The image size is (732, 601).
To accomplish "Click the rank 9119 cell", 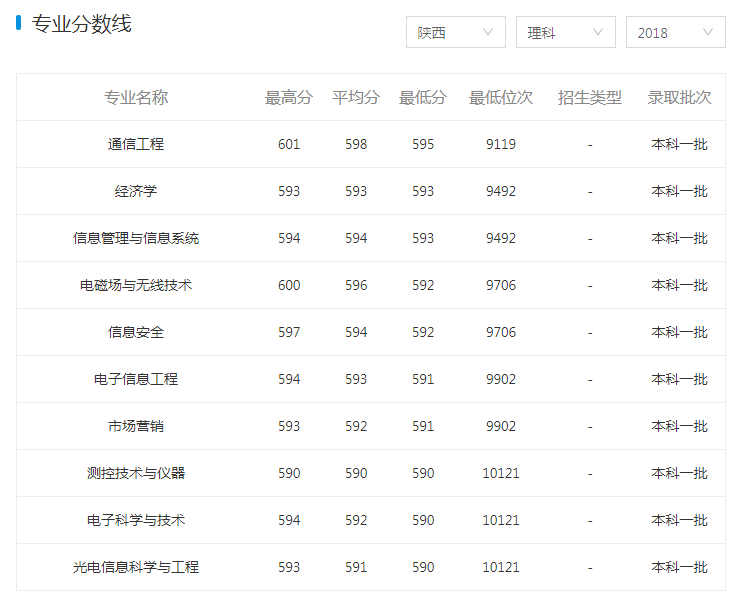I will pyautogui.click(x=501, y=144).
